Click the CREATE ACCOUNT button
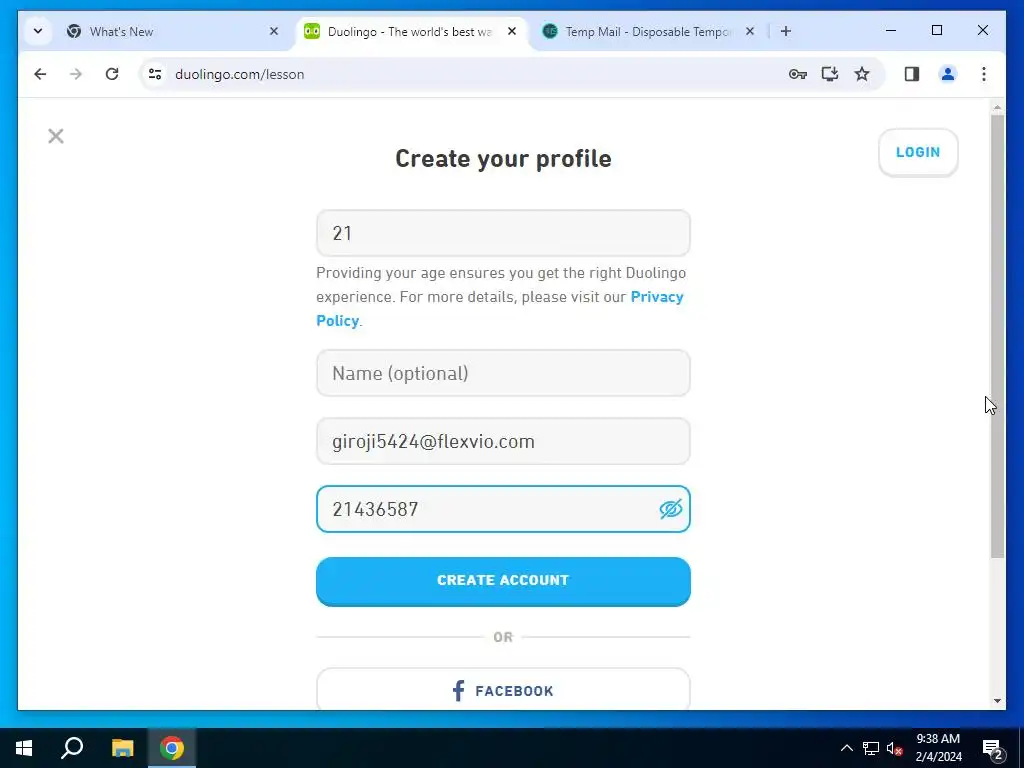Image resolution: width=1024 pixels, height=768 pixels. pyautogui.click(x=503, y=581)
